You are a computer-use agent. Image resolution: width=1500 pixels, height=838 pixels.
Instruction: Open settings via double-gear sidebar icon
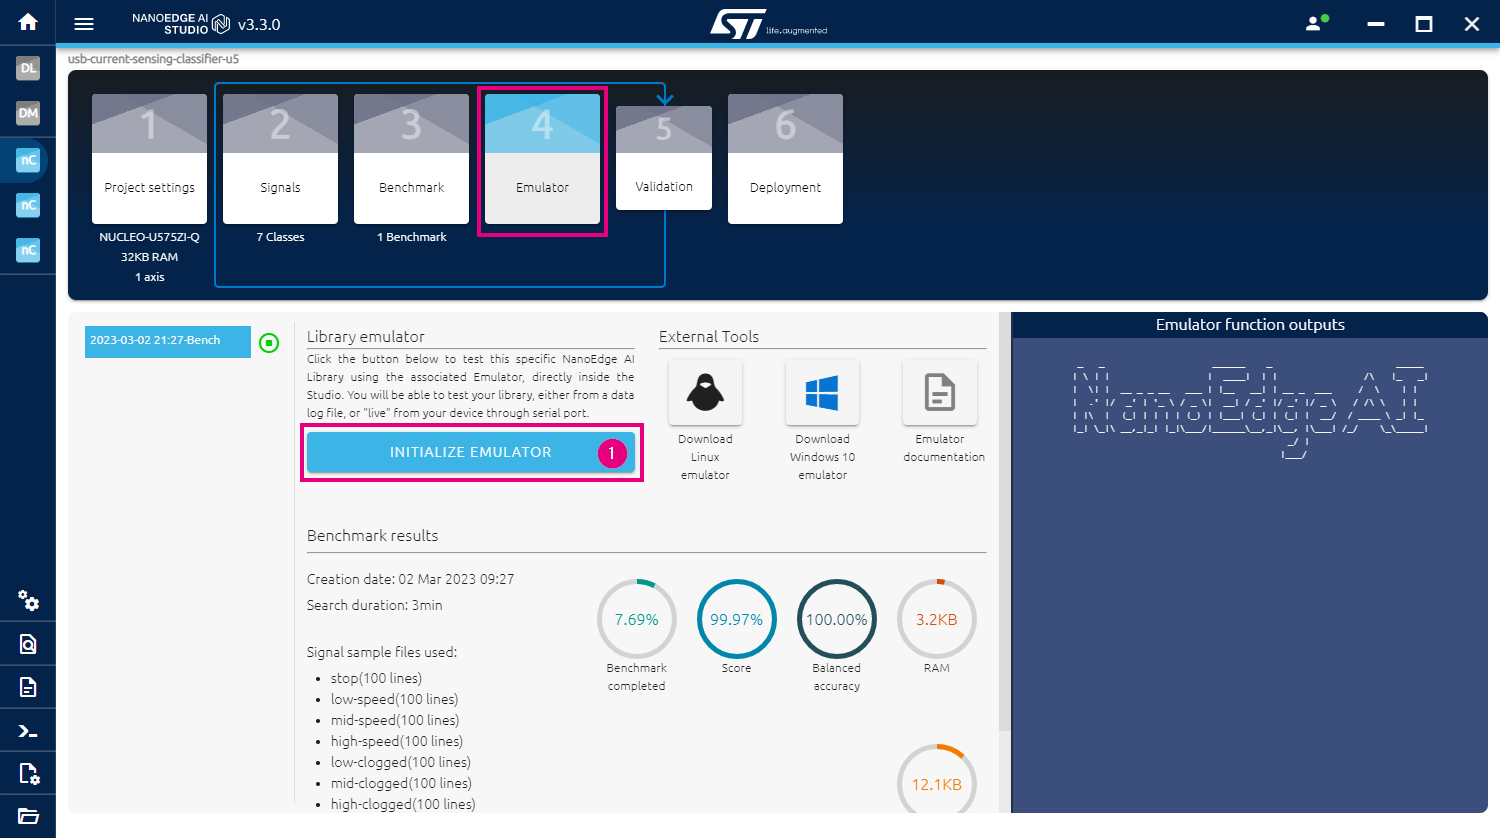[28, 601]
